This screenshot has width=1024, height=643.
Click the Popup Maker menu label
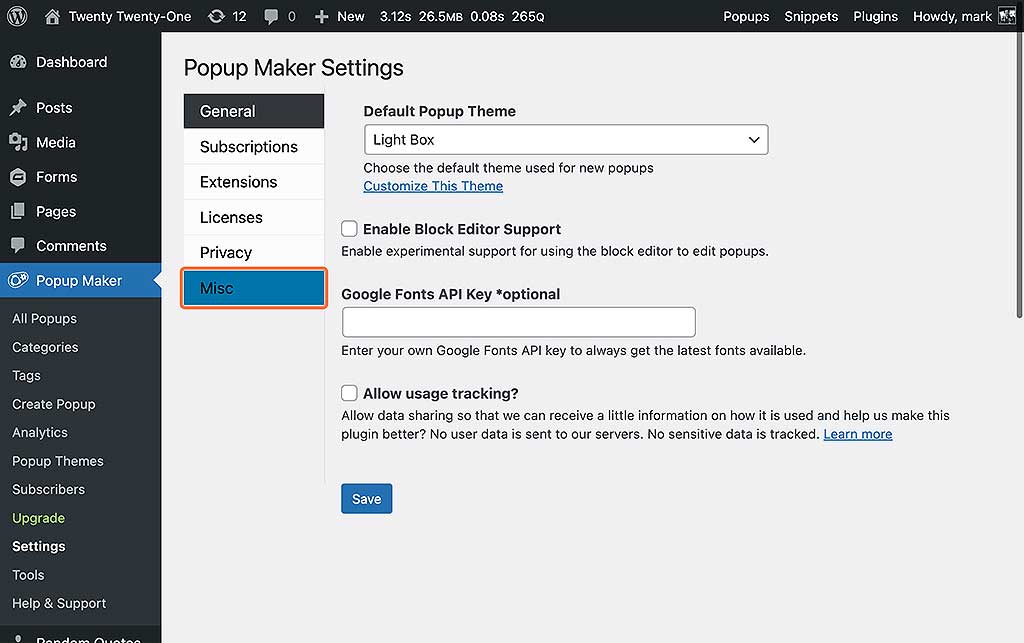pyautogui.click(x=79, y=281)
